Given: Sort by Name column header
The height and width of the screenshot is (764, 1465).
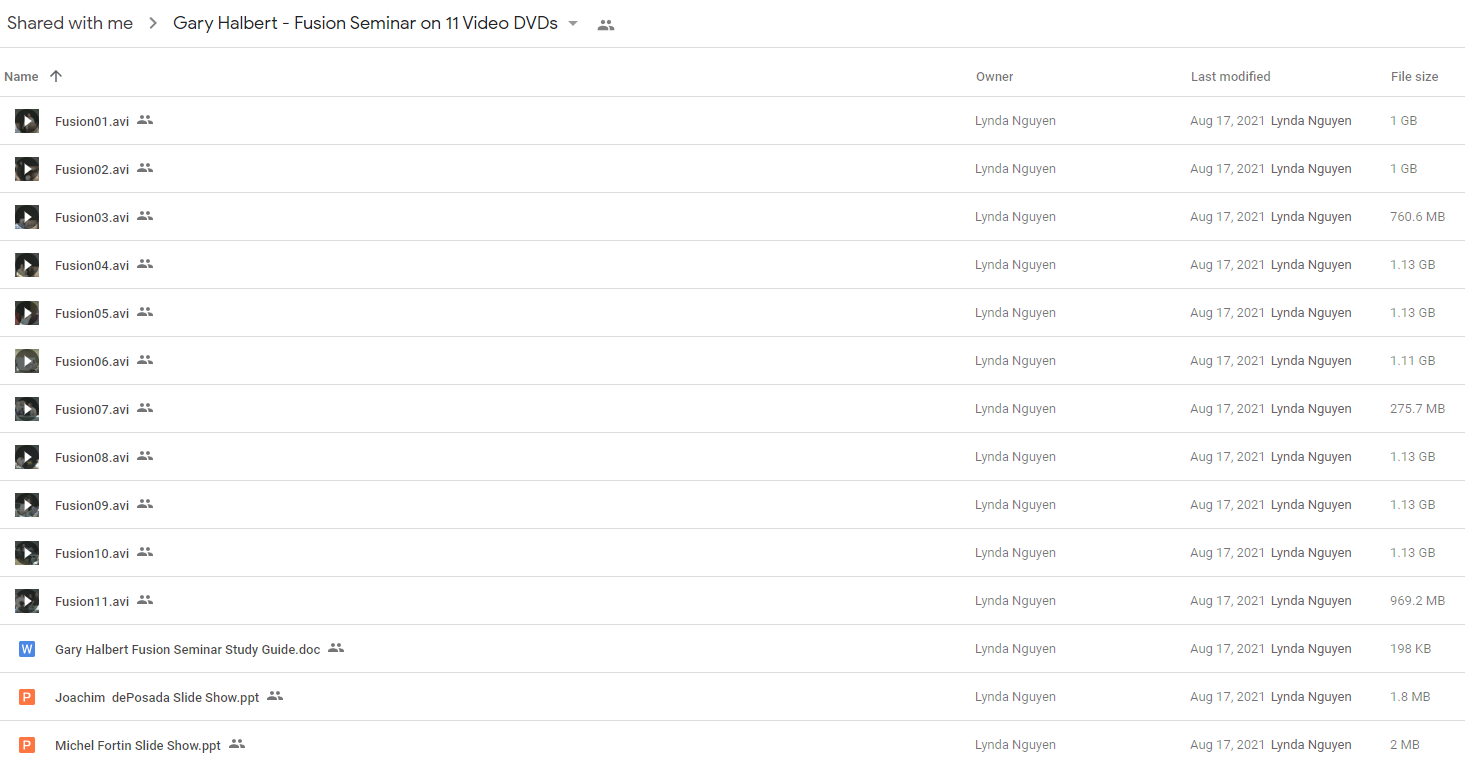Looking at the screenshot, I should pyautogui.click(x=21, y=76).
